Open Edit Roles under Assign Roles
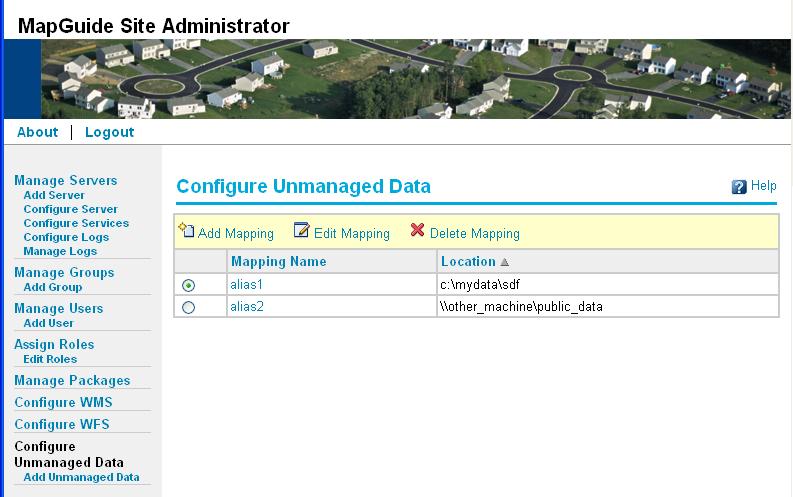This screenshot has height=497, width=793. (x=50, y=359)
